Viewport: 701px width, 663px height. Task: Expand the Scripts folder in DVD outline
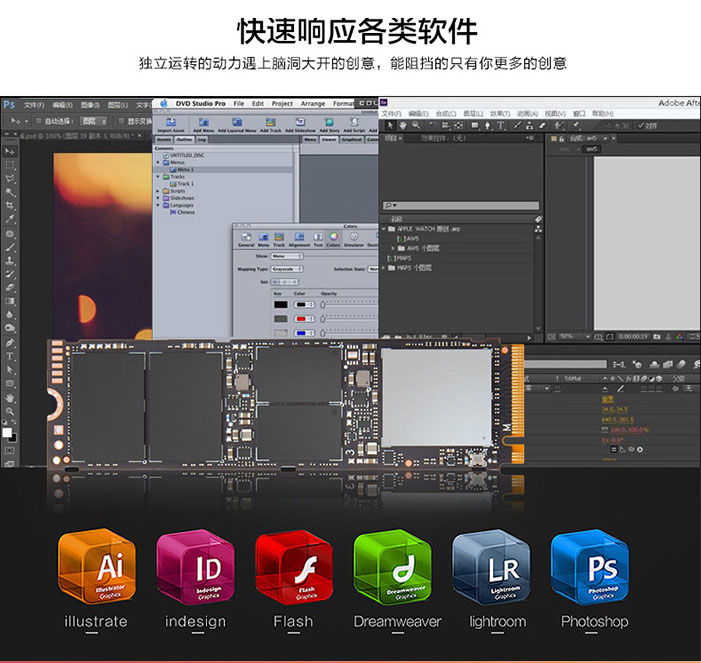point(158,191)
